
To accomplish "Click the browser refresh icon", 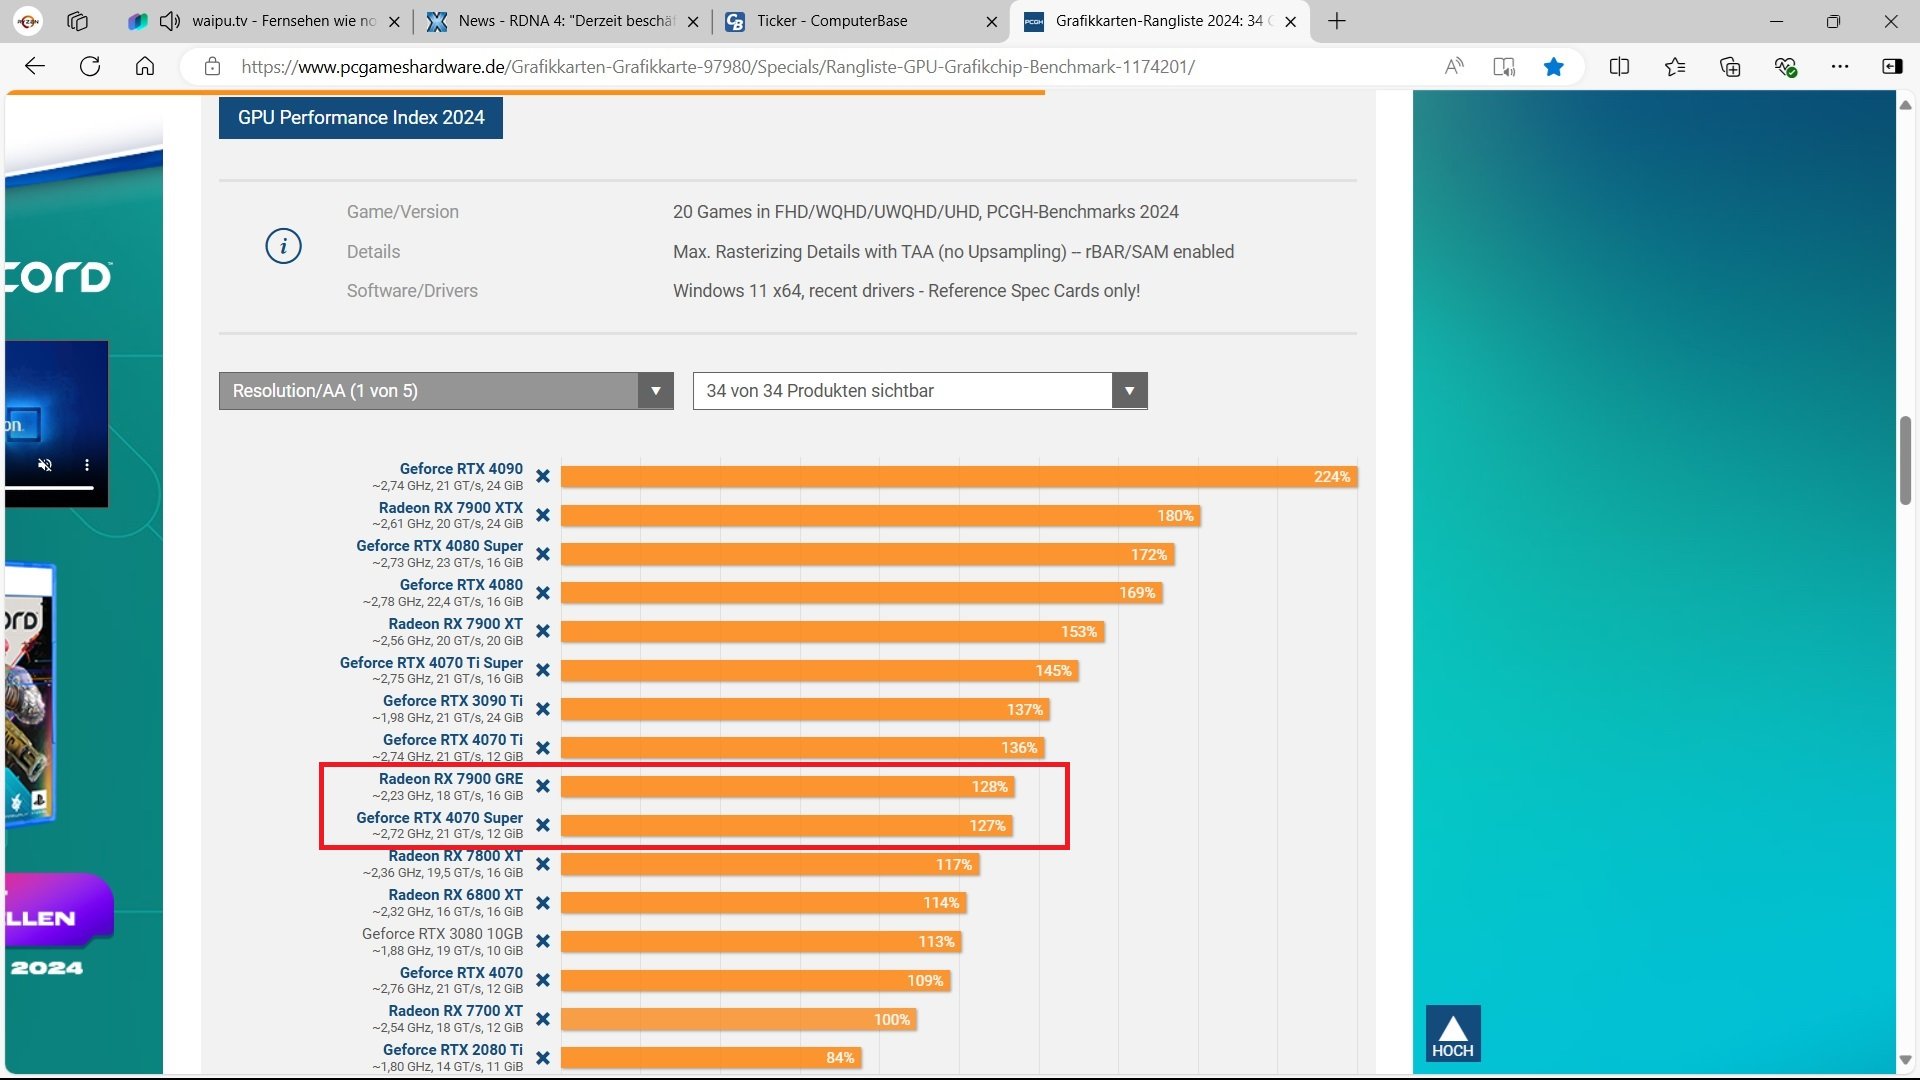I will click(x=90, y=67).
